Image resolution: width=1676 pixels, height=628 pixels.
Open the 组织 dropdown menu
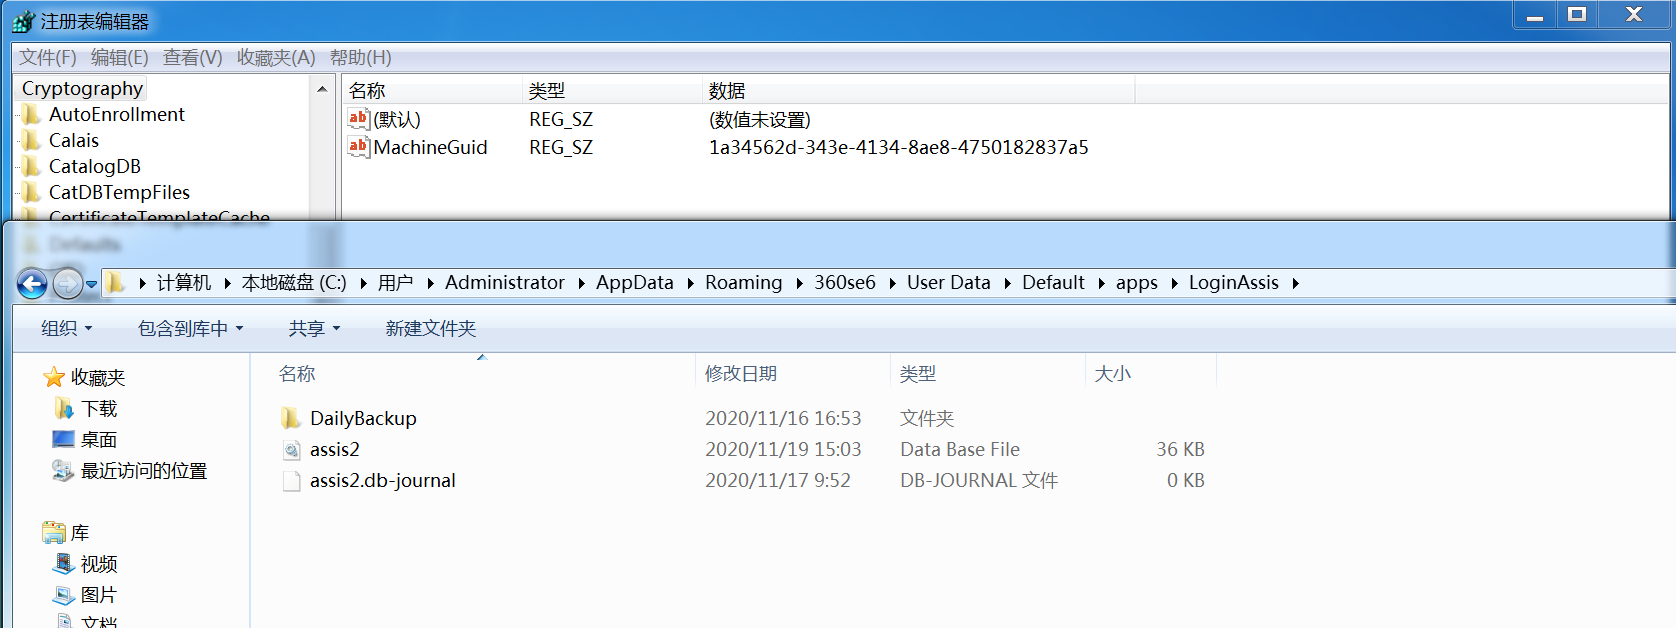66,329
